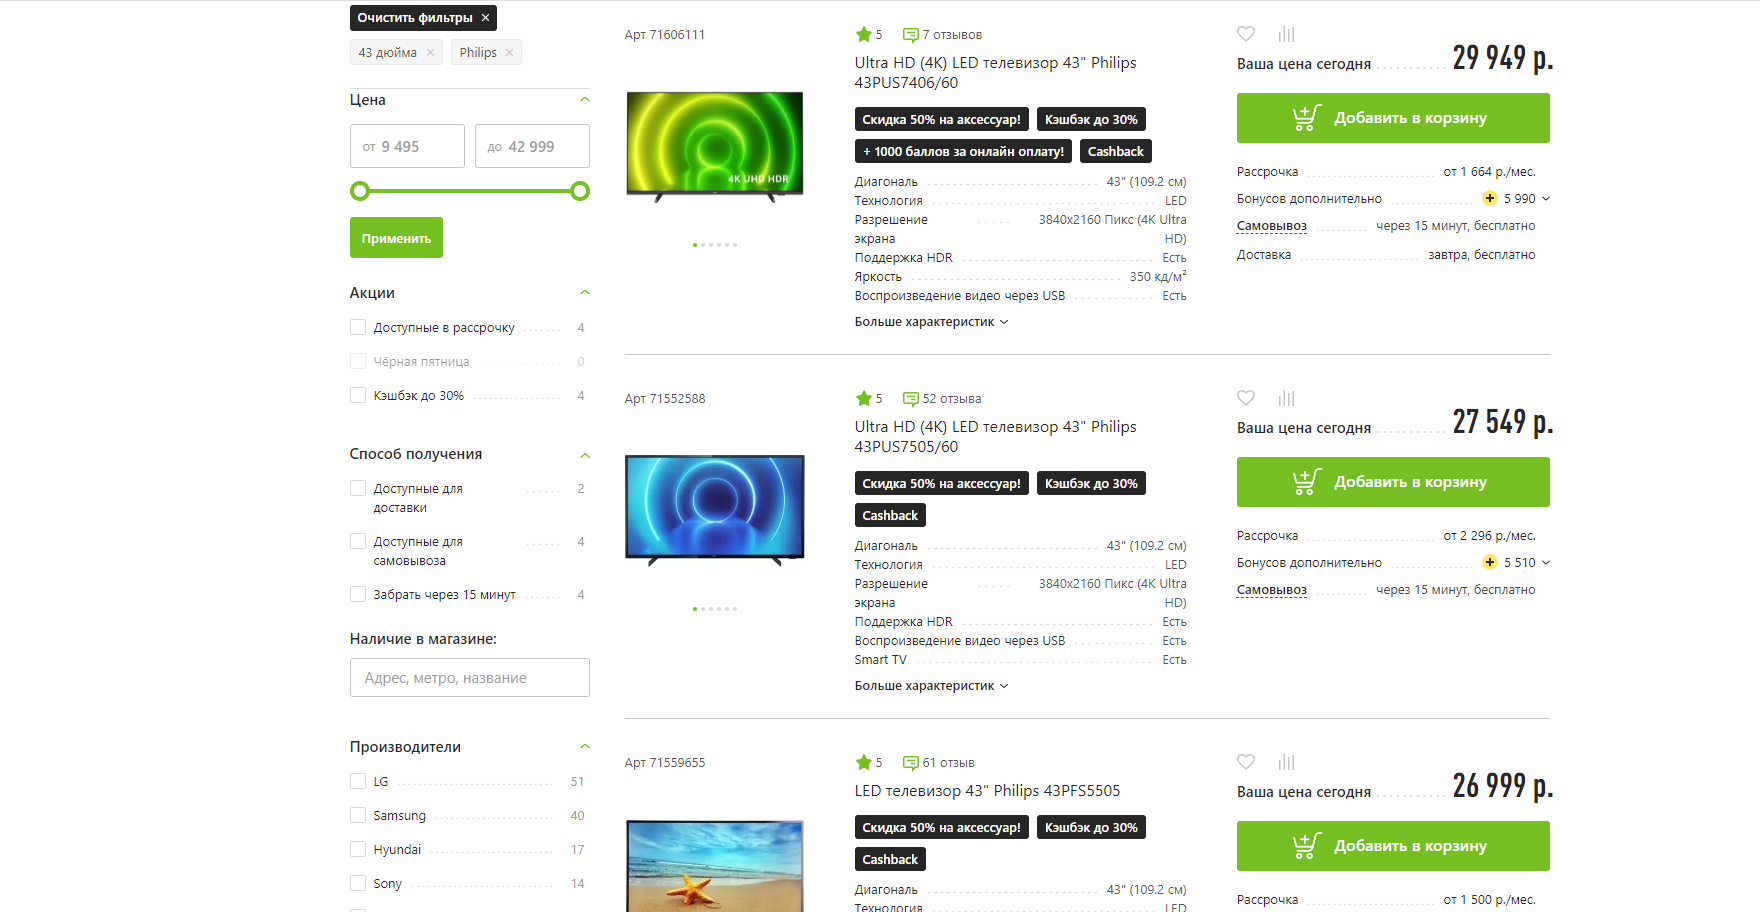The height and width of the screenshot is (912, 1760).
Task: Expand Больше характеристик for 43PUS7505/60
Action: [931, 686]
